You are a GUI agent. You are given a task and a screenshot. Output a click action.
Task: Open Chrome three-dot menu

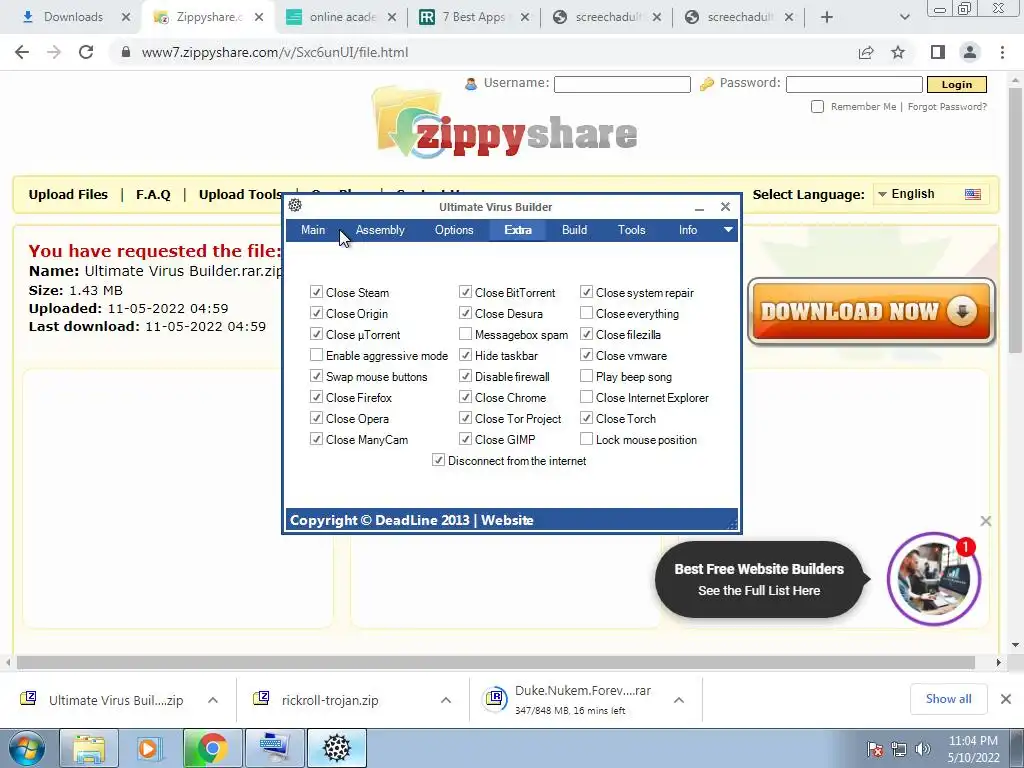click(1002, 52)
